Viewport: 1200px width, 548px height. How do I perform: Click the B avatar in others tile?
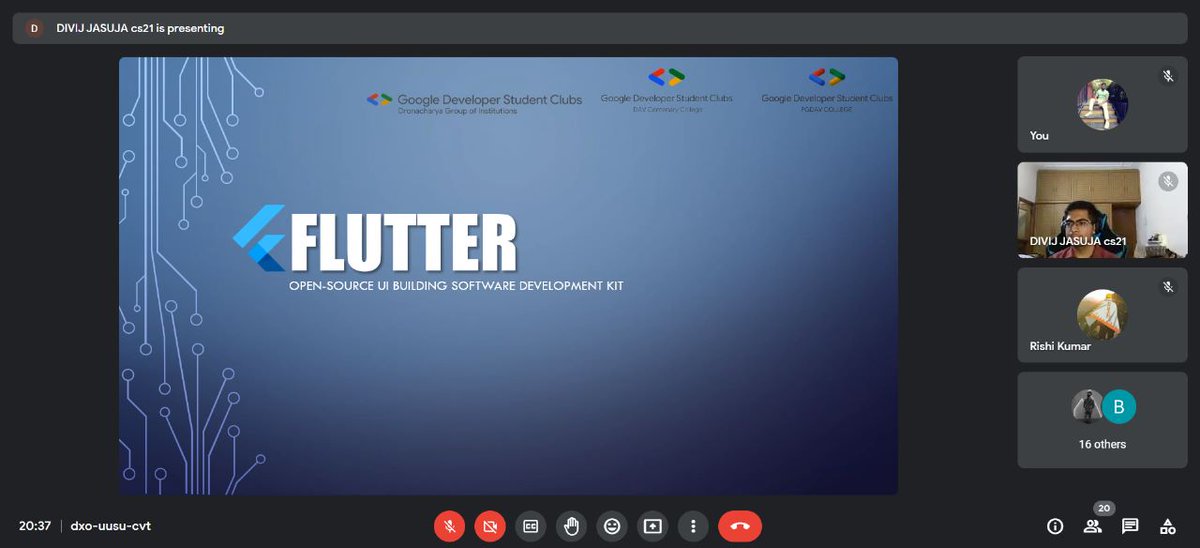coord(1119,406)
